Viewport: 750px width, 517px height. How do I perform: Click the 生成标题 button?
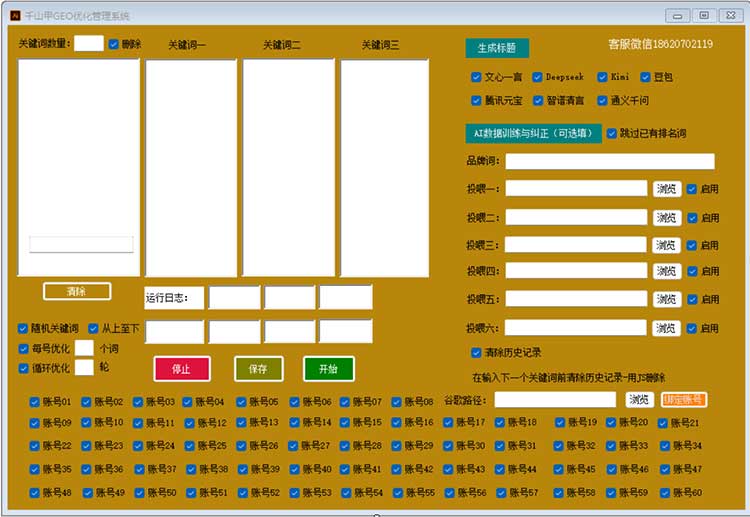pos(497,48)
